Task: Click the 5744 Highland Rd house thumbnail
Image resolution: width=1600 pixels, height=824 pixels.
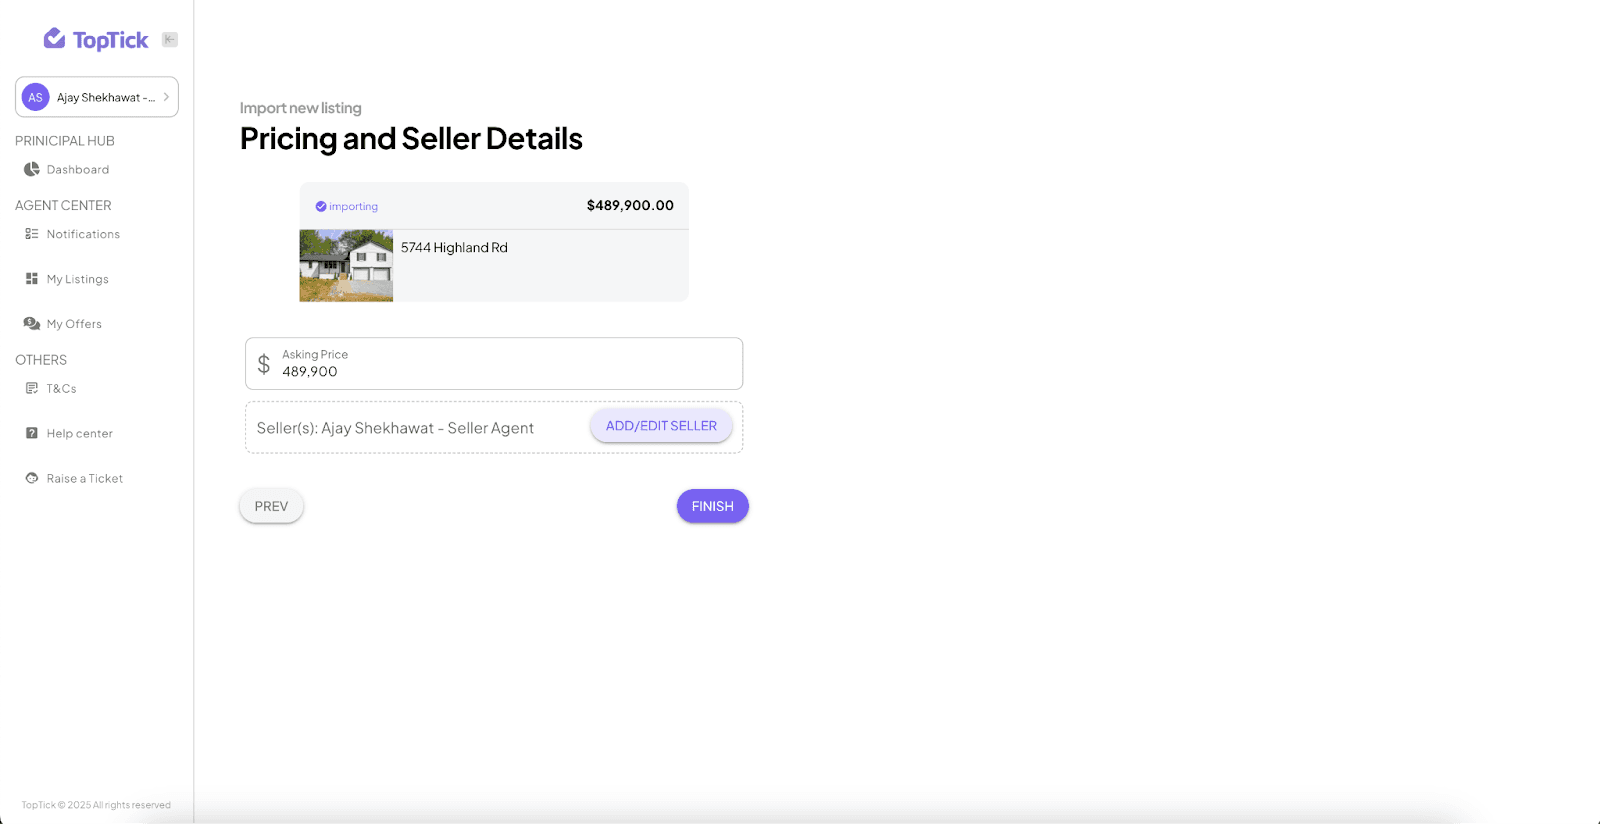Action: point(346,266)
